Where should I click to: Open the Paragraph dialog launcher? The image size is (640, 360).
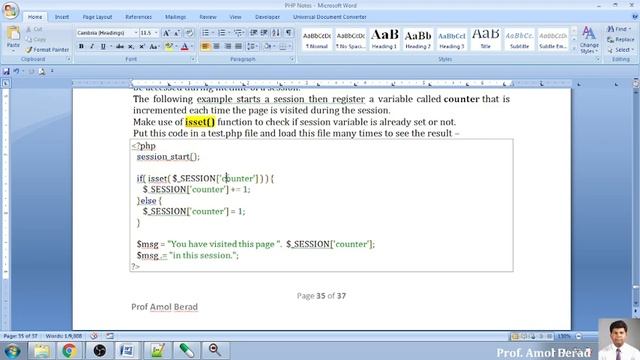click(x=292, y=60)
